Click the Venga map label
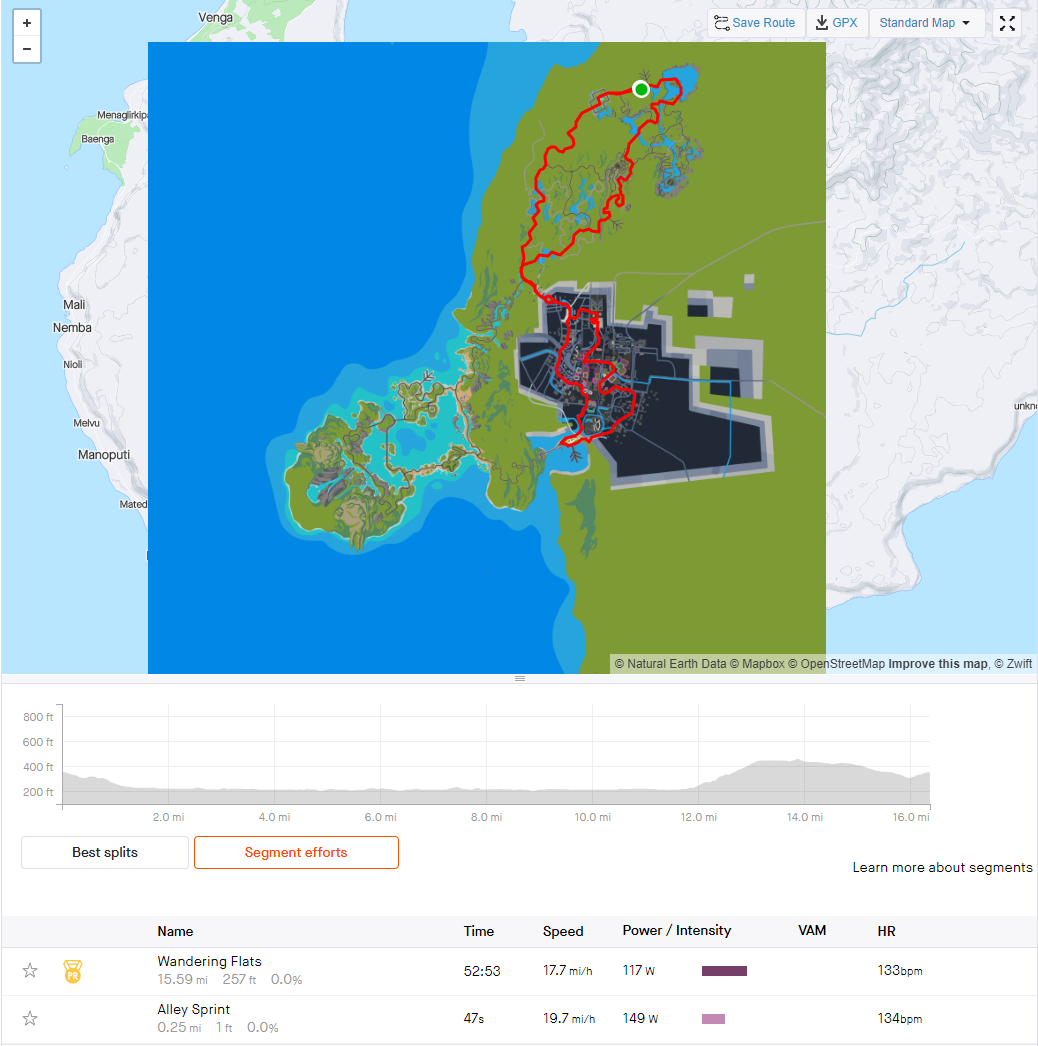Viewport: 1038px width, 1046px height. (215, 18)
